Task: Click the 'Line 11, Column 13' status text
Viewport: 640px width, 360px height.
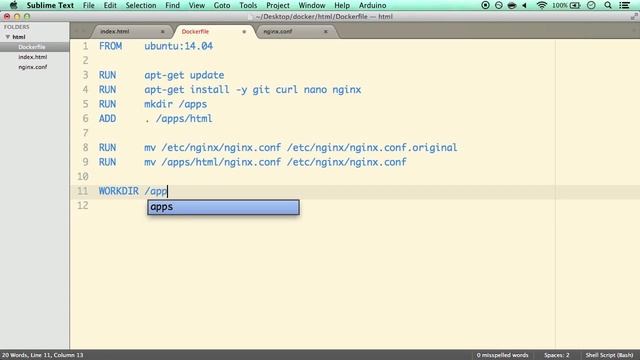Action: [58, 355]
